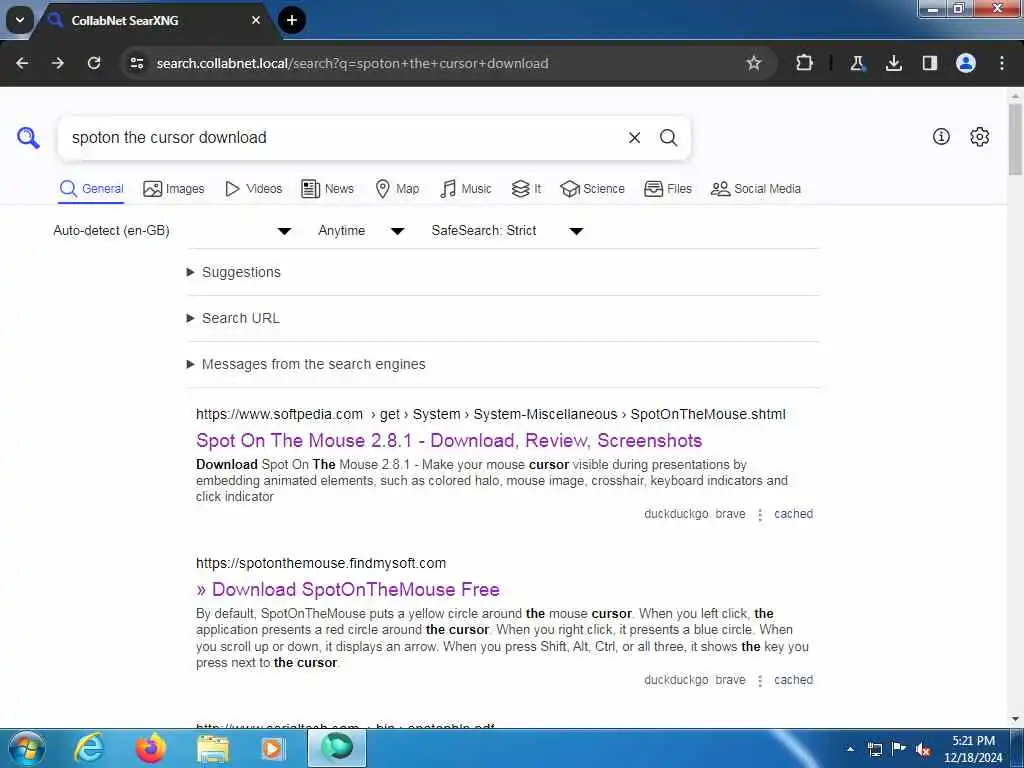
Task: Open the Softpedia result's three-dot options
Action: pos(760,515)
